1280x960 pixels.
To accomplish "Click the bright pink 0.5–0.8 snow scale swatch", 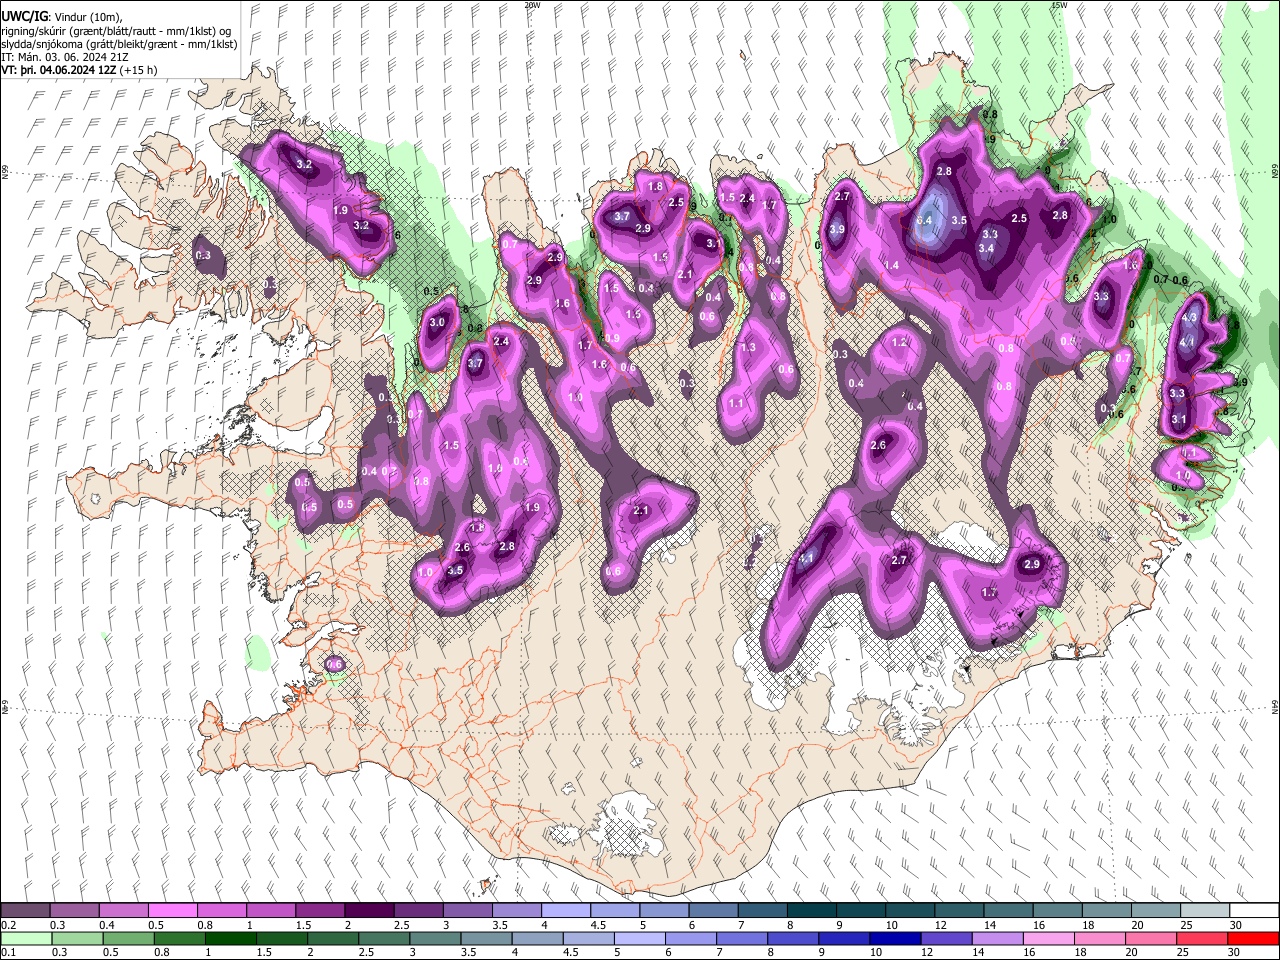I will (x=172, y=910).
